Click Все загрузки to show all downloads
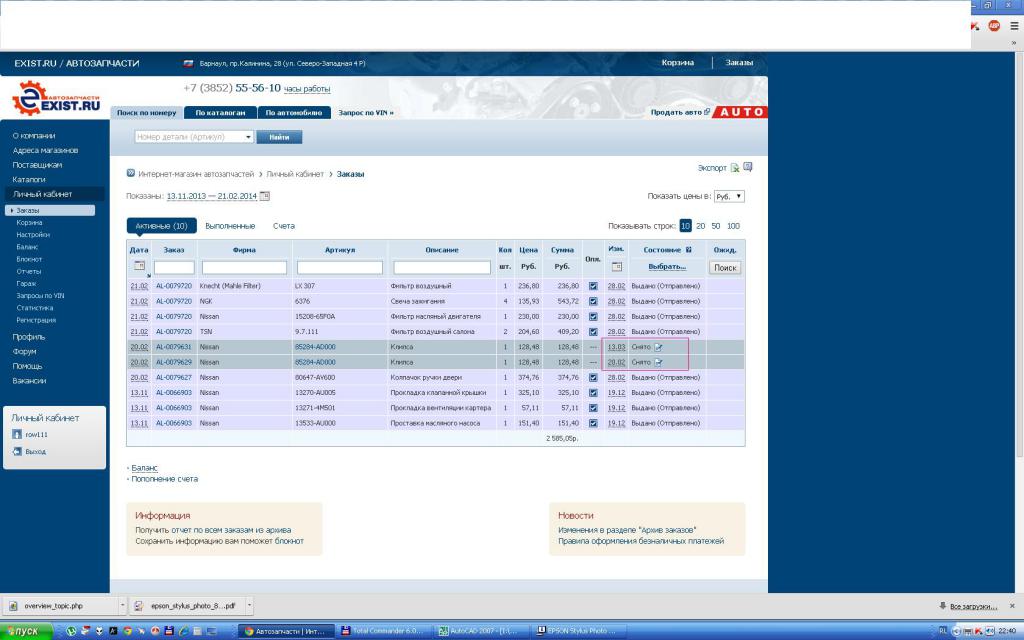 click(x=973, y=606)
